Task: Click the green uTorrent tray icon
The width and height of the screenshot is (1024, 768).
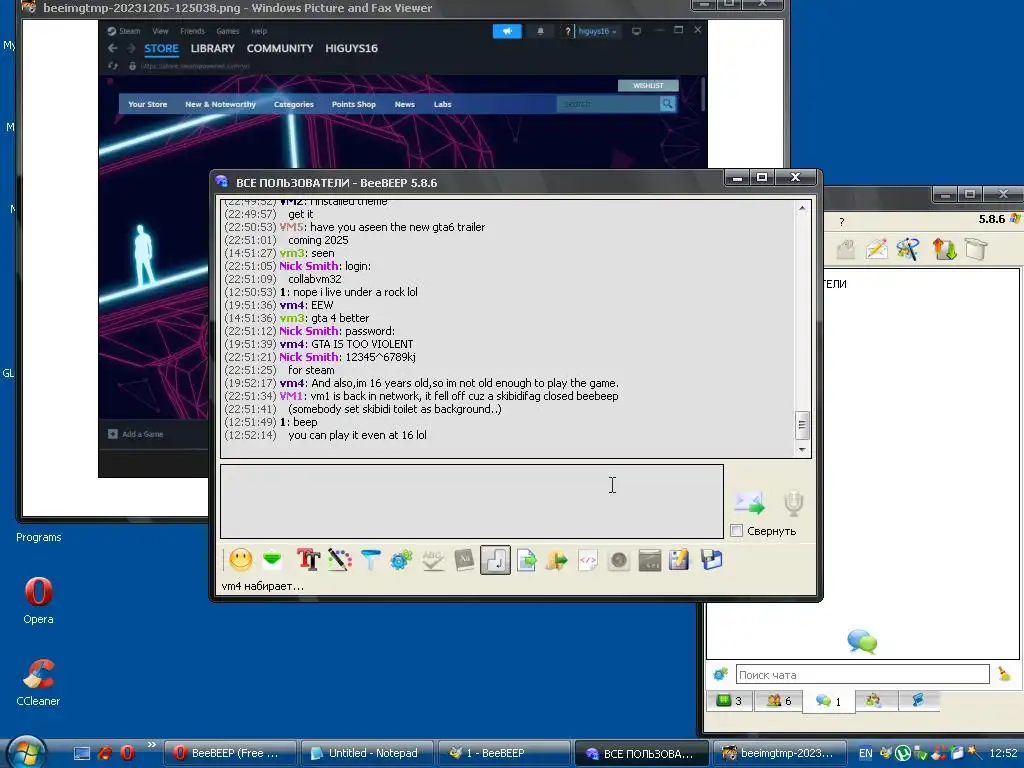Action: (x=903, y=753)
